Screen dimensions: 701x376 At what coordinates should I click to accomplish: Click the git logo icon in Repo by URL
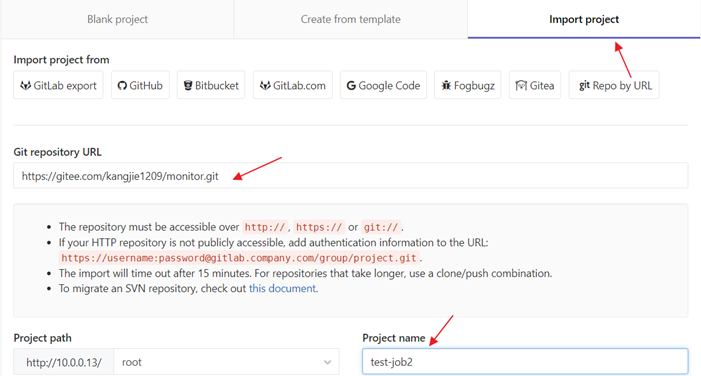[x=584, y=85]
